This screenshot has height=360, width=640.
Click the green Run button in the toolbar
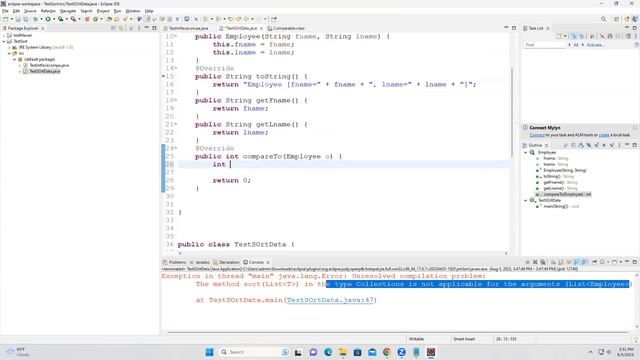[48, 19]
